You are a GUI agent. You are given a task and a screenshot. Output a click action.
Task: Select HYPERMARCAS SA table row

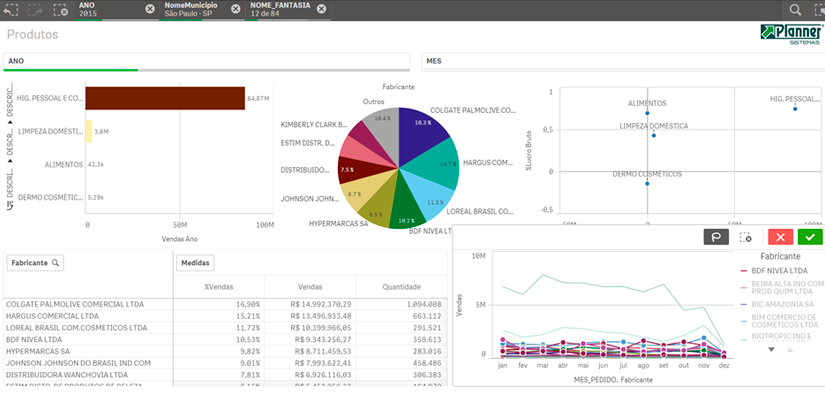click(x=225, y=351)
